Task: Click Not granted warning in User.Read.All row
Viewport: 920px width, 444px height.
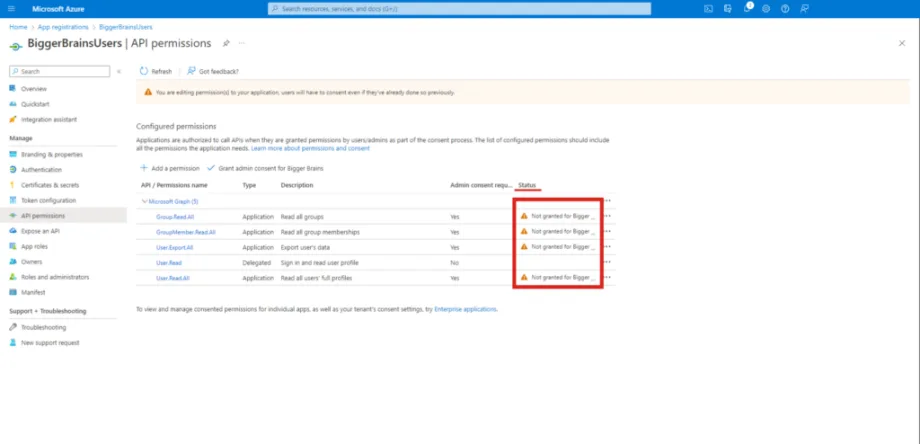Action: 557,277
